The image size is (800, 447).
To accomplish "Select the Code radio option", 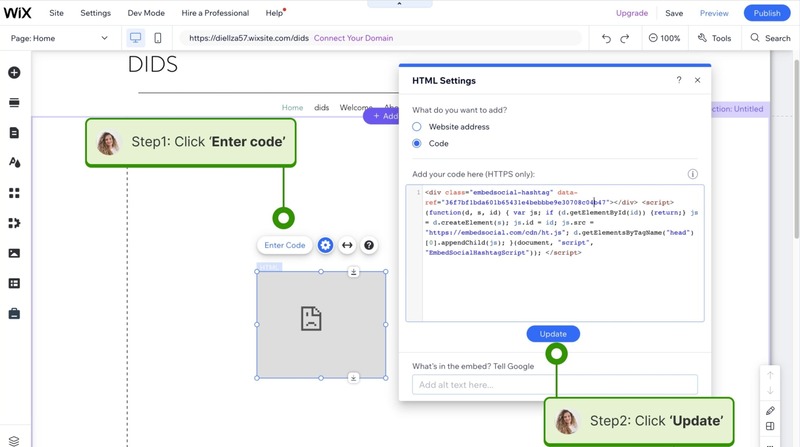I will point(417,143).
